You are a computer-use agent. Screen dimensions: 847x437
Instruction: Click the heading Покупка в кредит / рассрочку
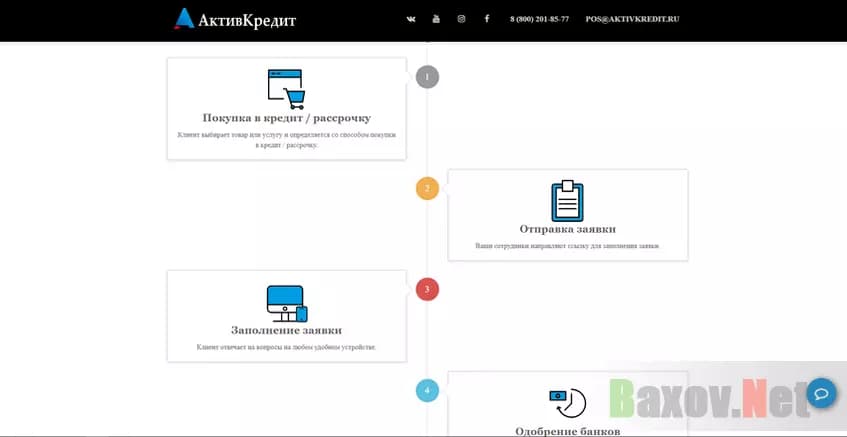[287, 118]
